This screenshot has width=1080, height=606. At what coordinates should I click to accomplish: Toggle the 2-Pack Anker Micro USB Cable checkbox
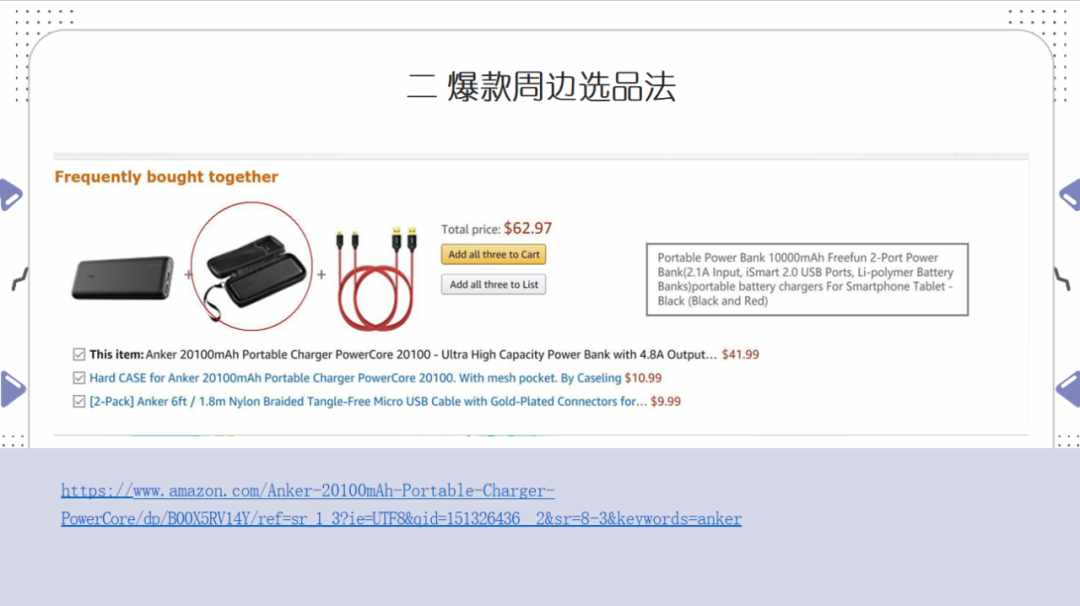(79, 401)
